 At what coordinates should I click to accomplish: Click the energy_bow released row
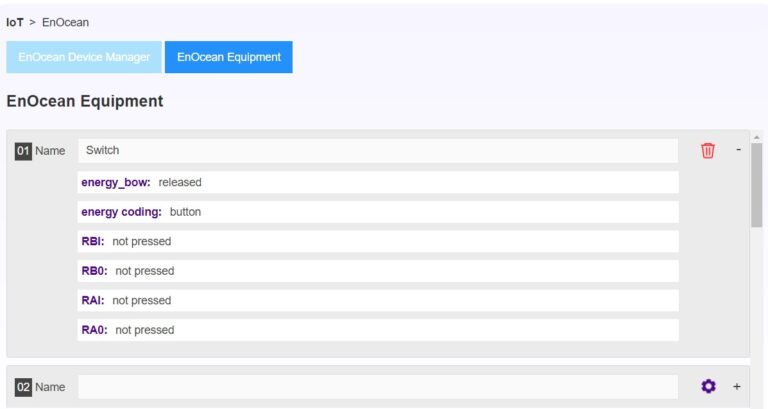click(x=378, y=182)
